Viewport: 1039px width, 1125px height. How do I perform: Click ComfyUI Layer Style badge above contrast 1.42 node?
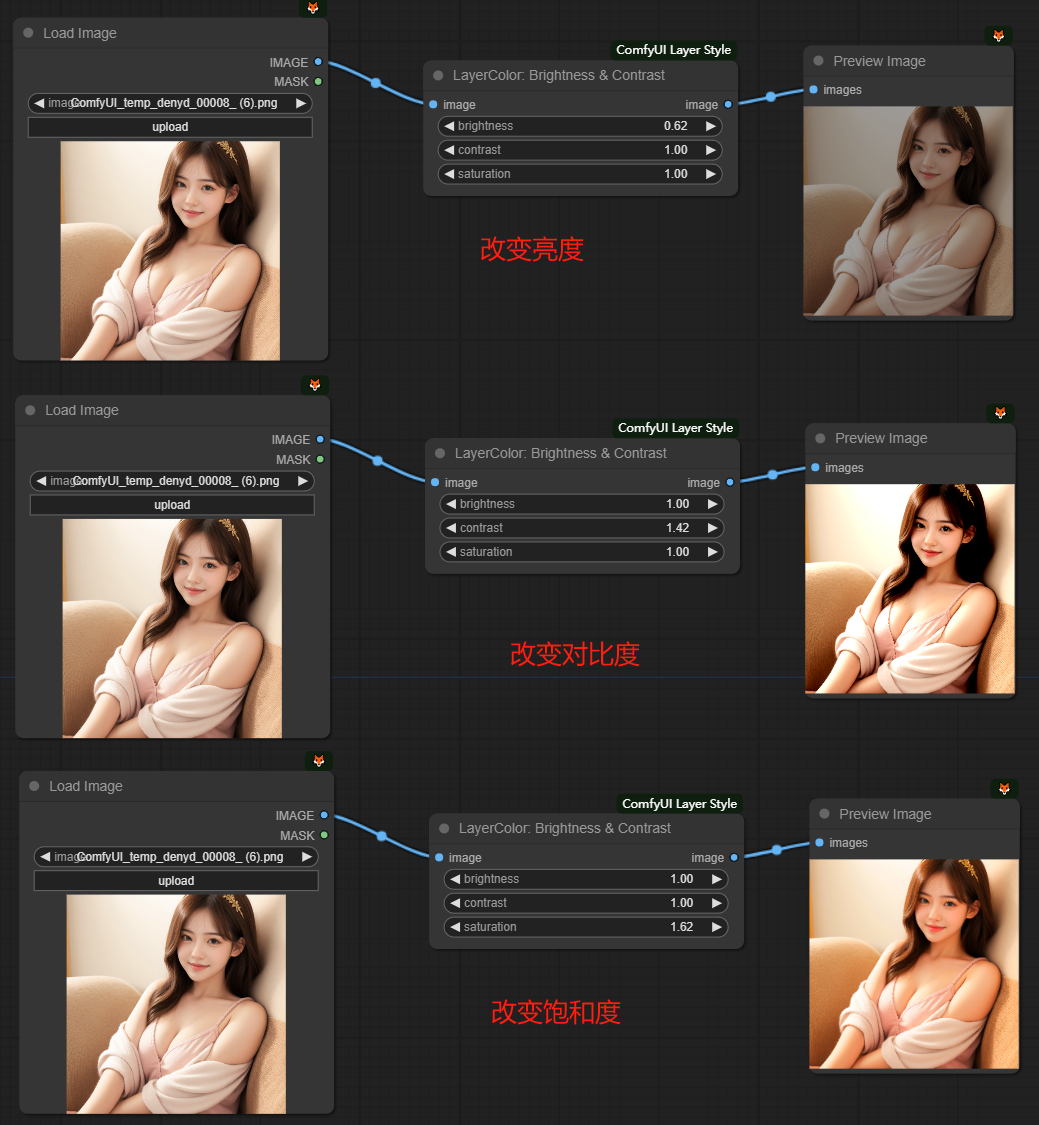pos(675,428)
